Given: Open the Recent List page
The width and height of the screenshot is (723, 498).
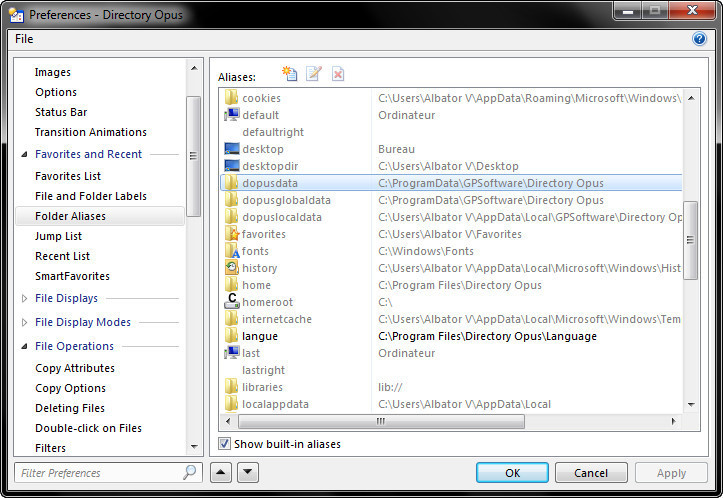Looking at the screenshot, I should (63, 256).
